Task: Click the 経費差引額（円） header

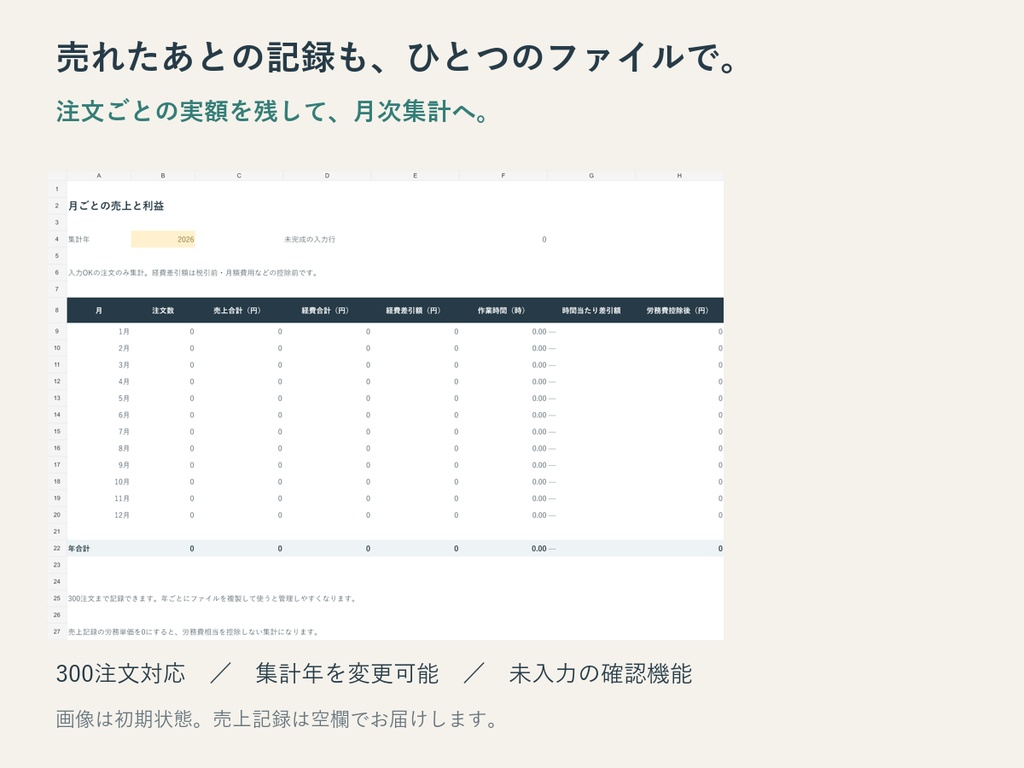Action: 413,310
